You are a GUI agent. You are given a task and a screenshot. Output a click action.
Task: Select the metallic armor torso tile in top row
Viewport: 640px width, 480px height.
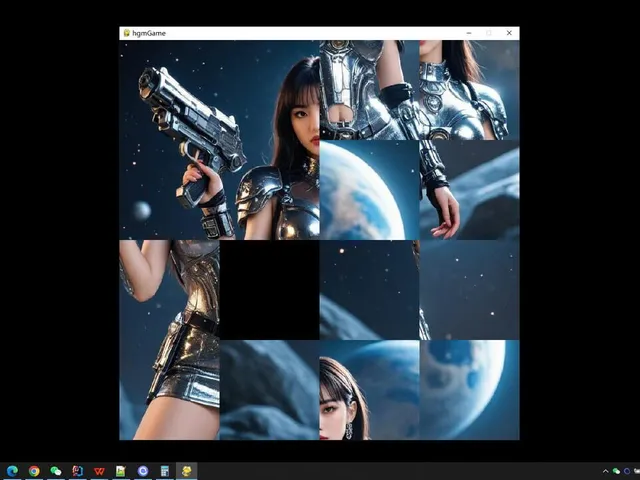(369, 90)
